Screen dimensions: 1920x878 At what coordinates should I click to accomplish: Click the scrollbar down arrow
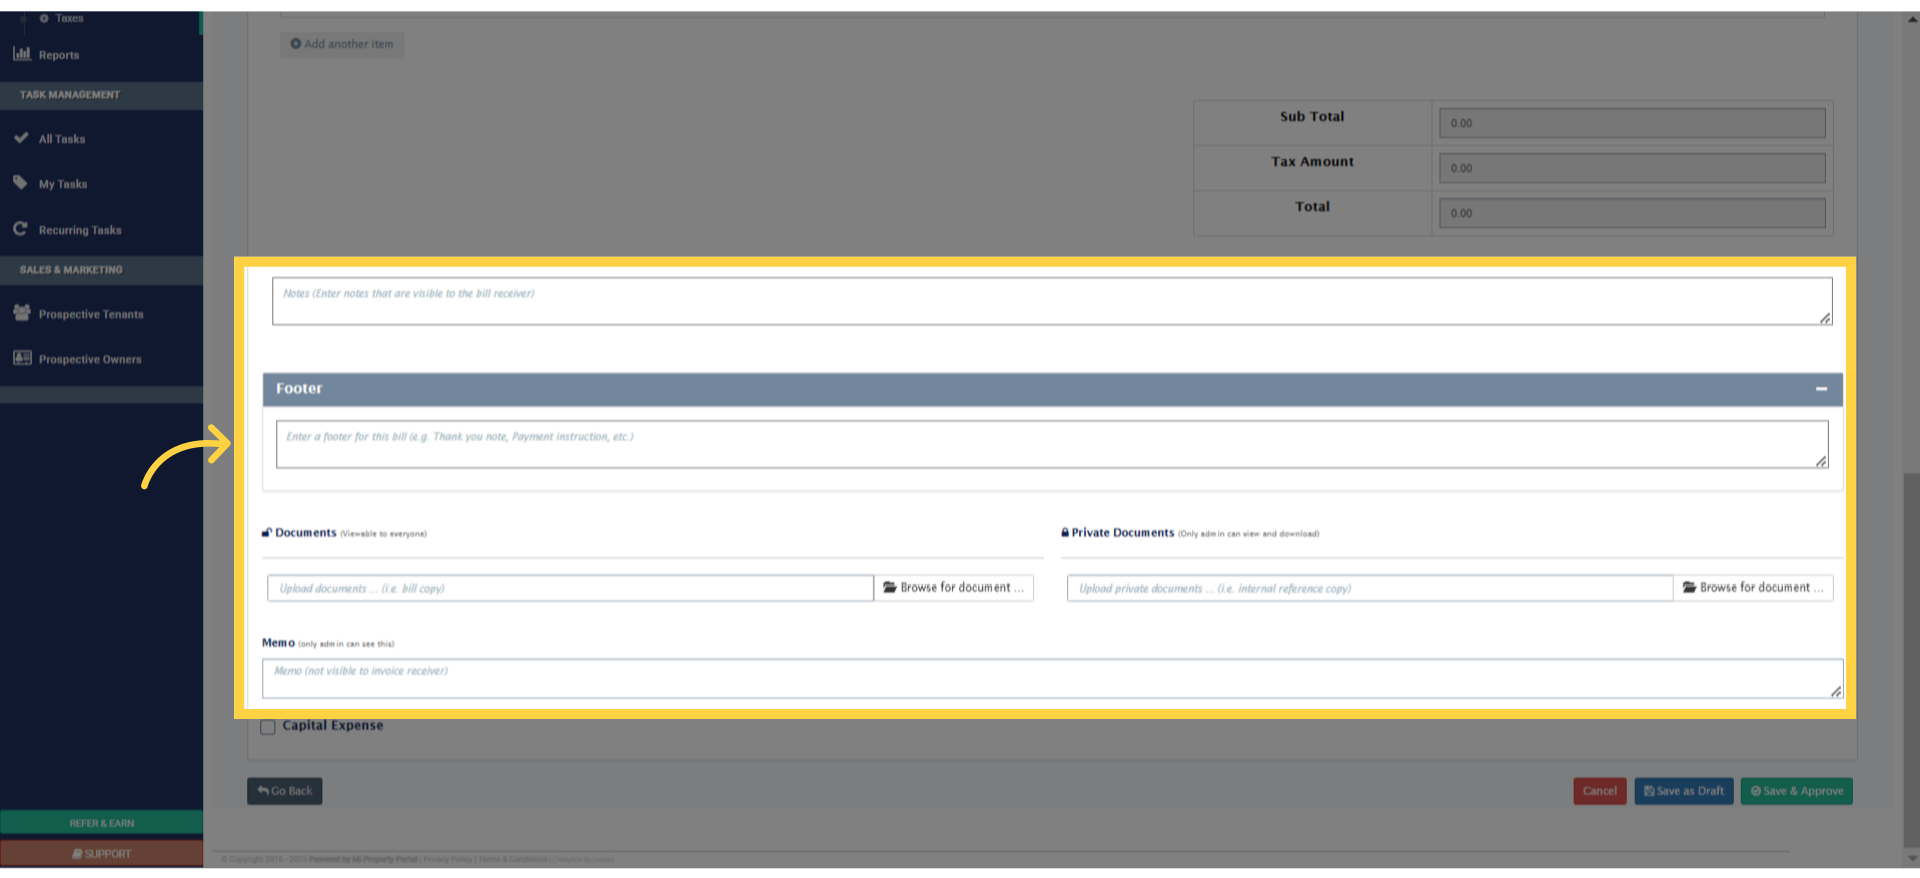tap(1911, 858)
